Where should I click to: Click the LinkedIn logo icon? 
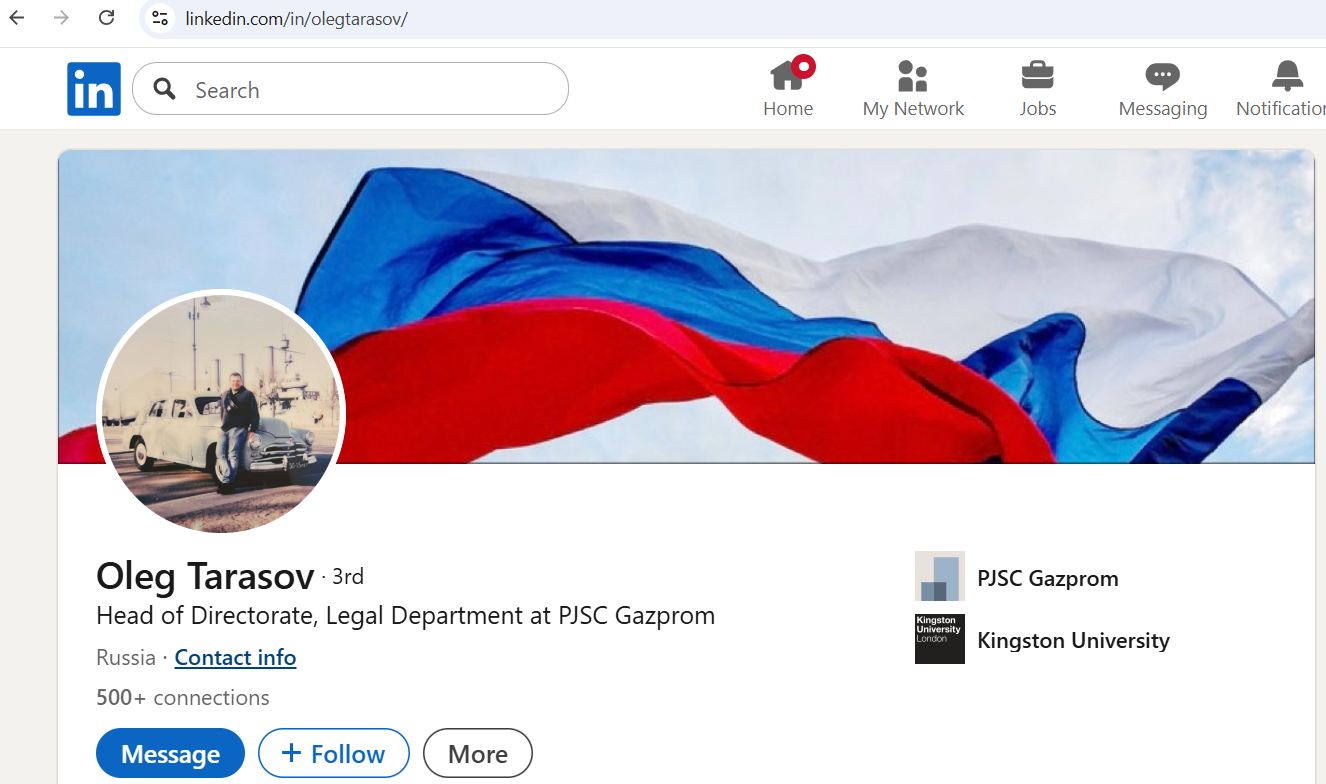pos(94,89)
